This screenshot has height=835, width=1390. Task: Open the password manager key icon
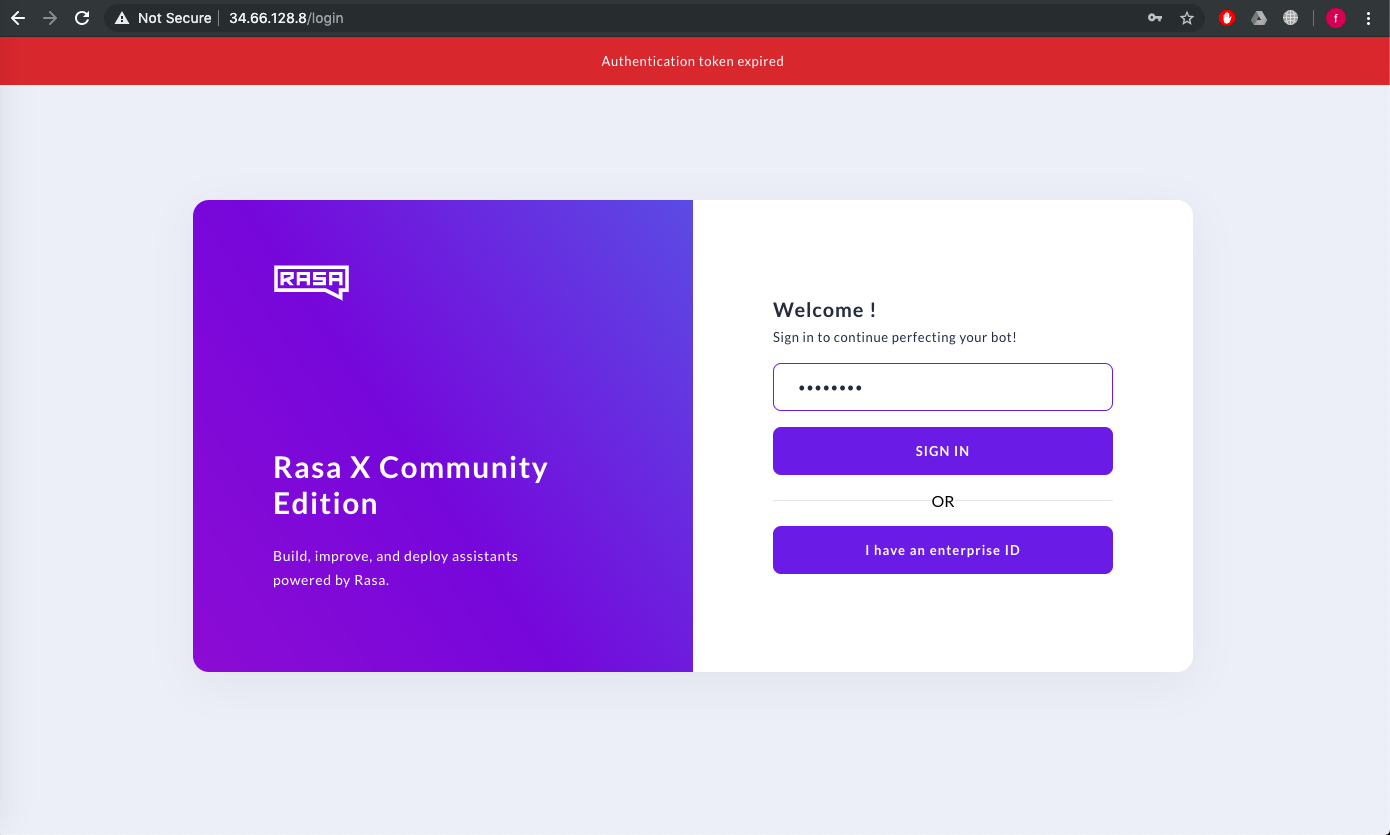pyautogui.click(x=1153, y=17)
